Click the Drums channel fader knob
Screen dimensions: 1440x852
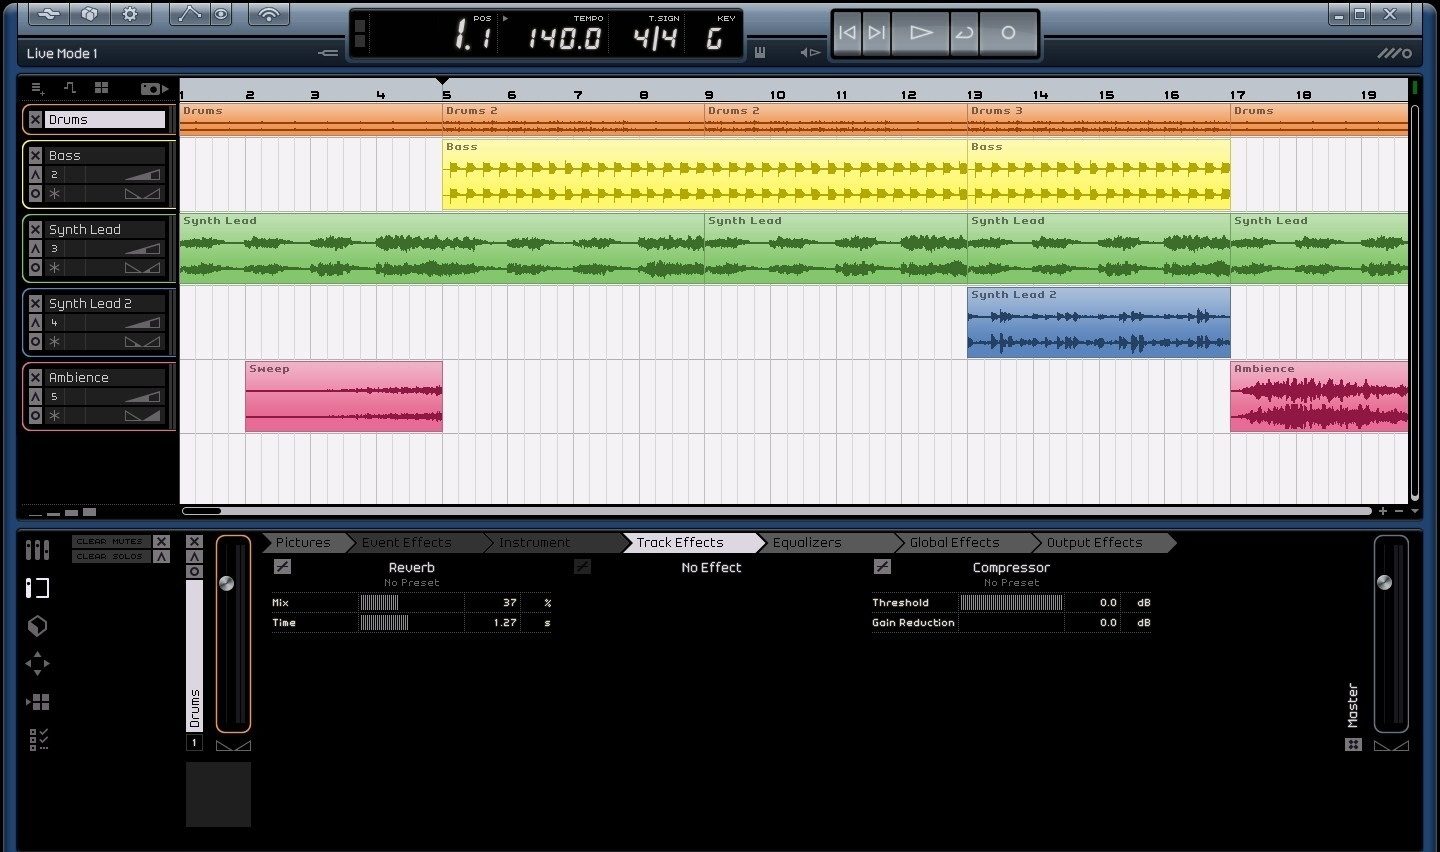[227, 583]
